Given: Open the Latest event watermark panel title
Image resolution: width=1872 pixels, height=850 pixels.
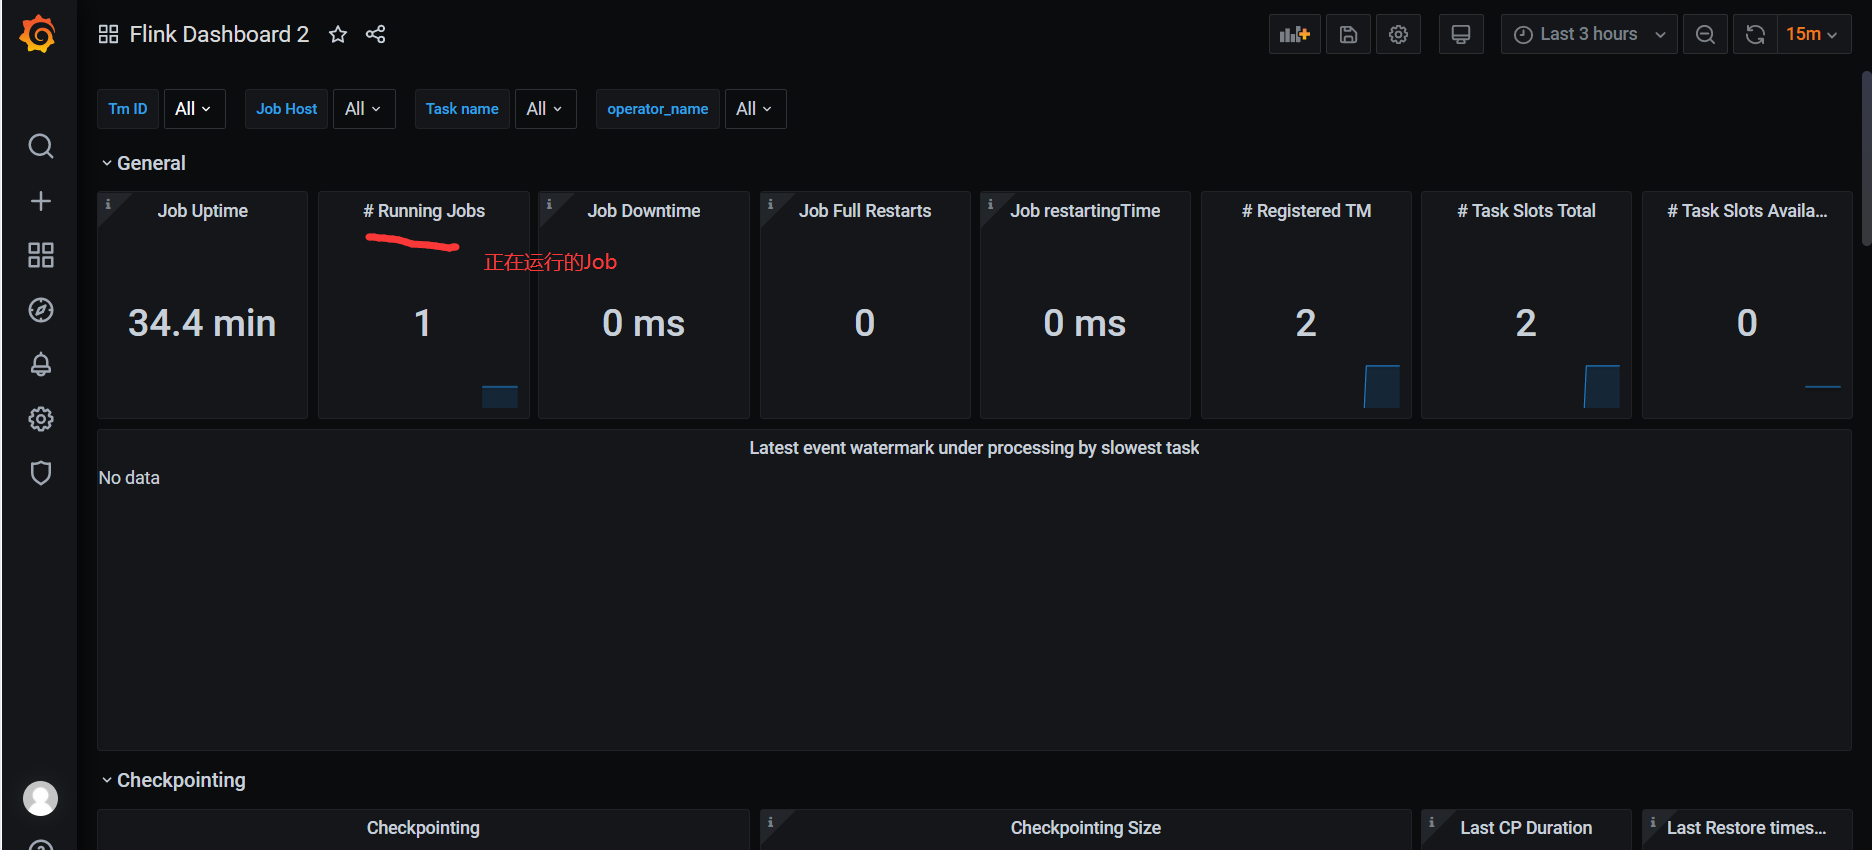Looking at the screenshot, I should click(x=974, y=448).
